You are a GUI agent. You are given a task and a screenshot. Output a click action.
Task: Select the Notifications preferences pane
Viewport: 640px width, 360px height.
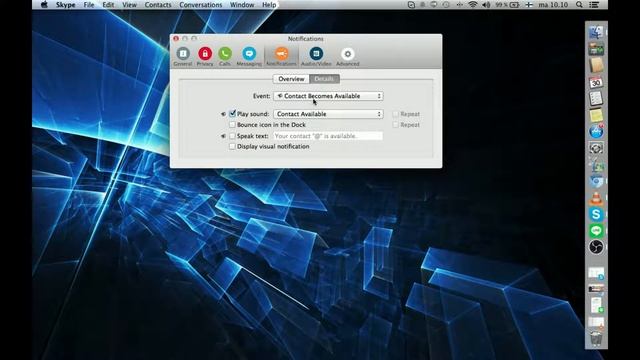(281, 57)
